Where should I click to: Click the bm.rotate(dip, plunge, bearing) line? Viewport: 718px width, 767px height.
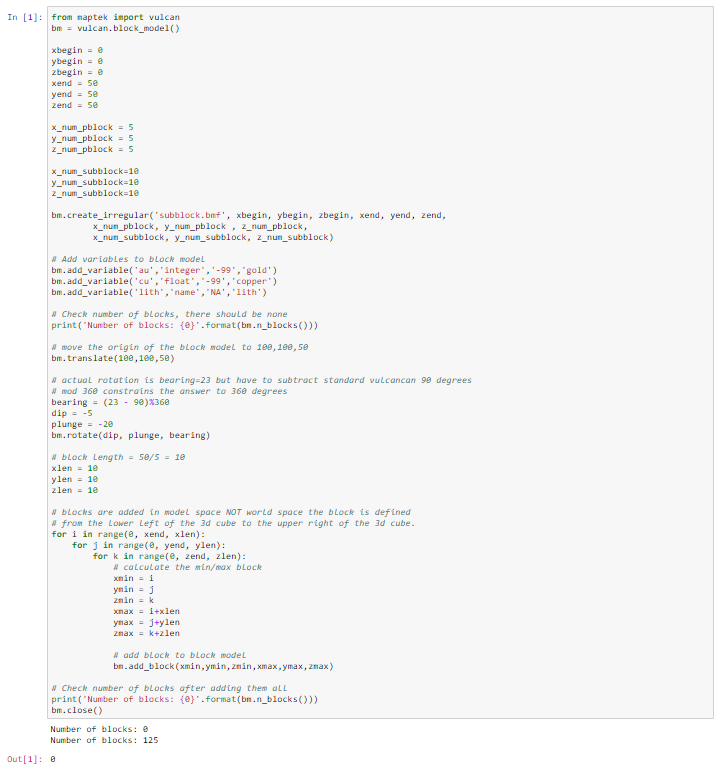click(x=130, y=435)
